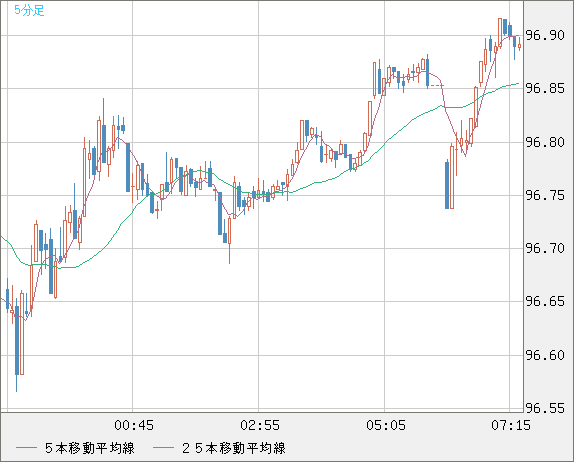Select the 96.75 price axis label

pos(545,195)
